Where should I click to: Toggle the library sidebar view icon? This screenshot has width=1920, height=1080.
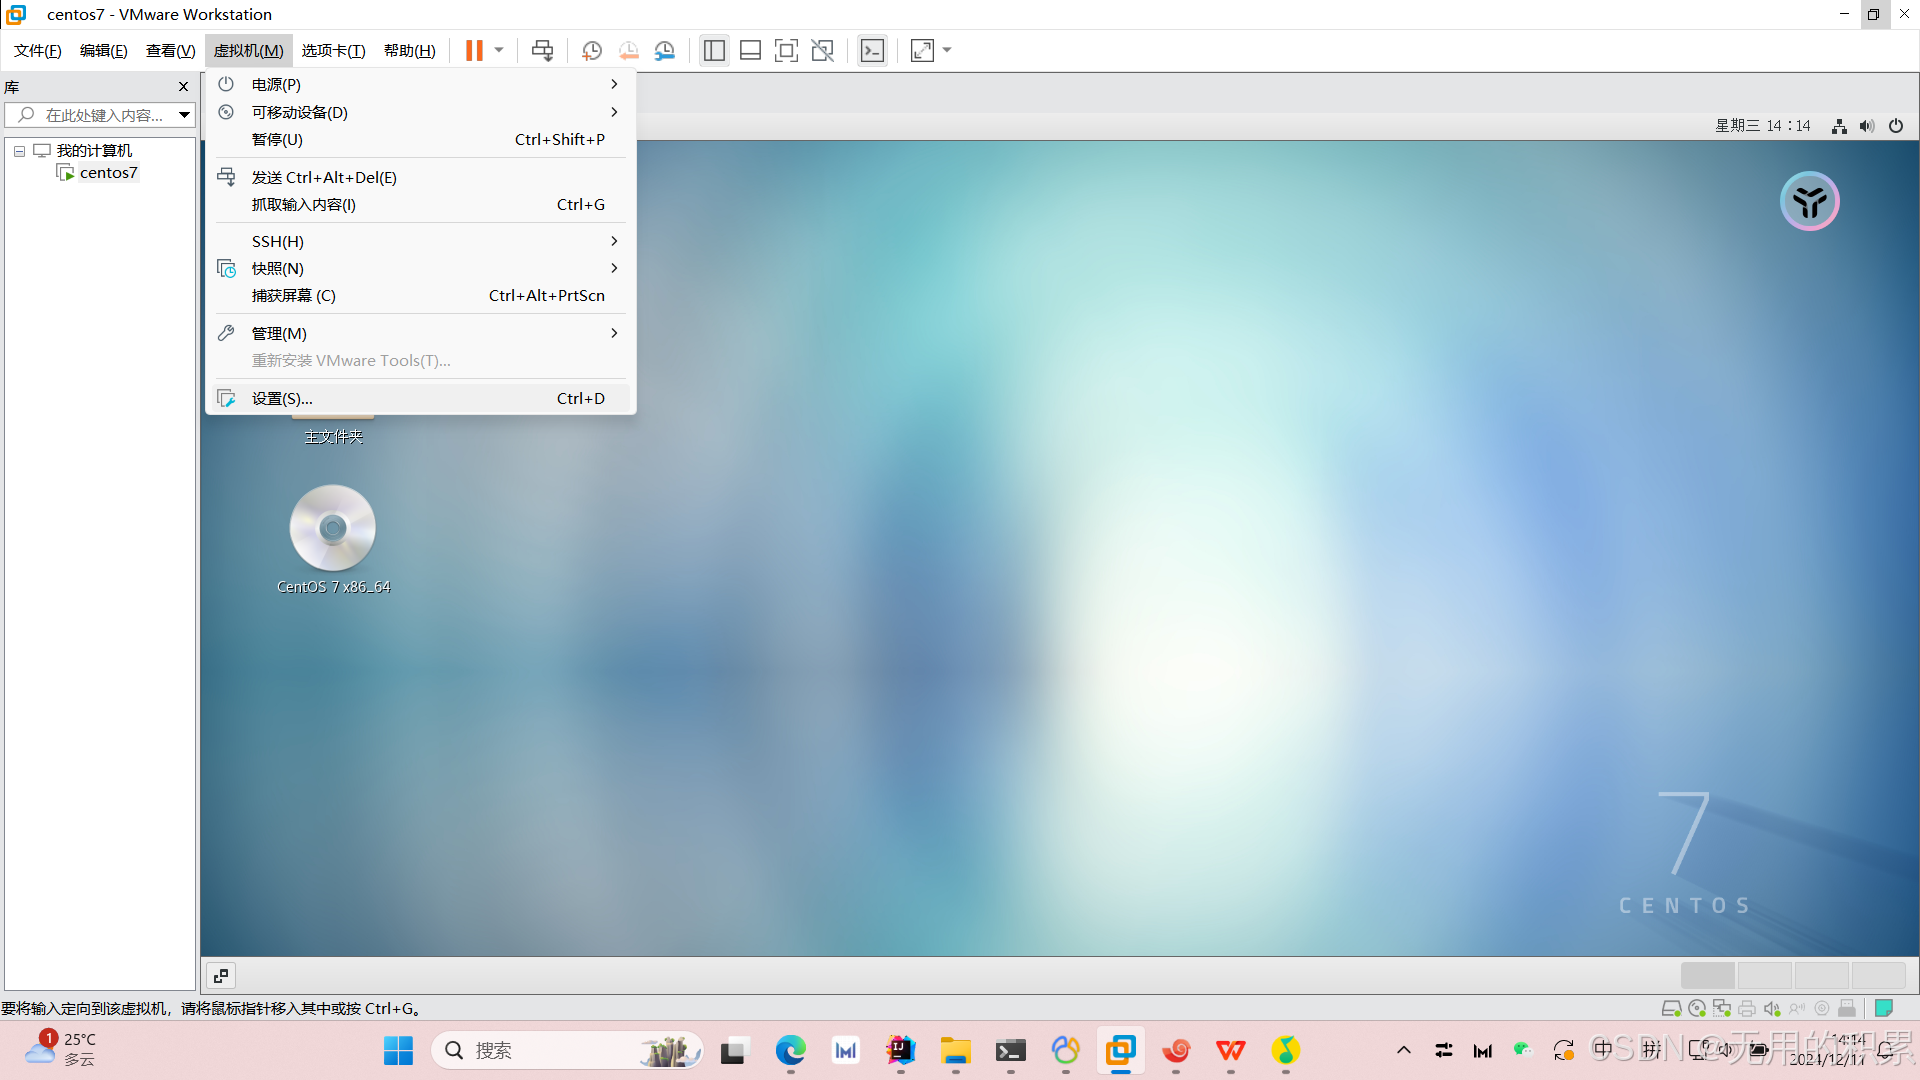point(714,51)
